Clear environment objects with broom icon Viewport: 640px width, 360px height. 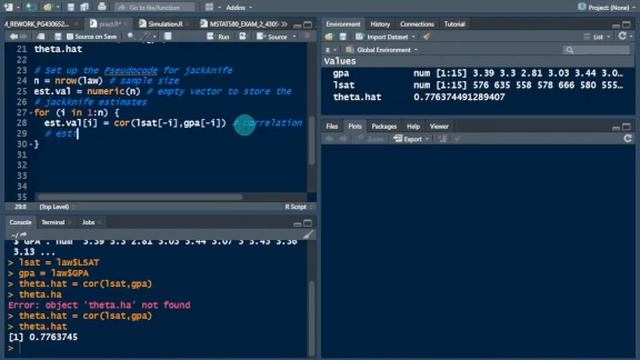coord(427,37)
